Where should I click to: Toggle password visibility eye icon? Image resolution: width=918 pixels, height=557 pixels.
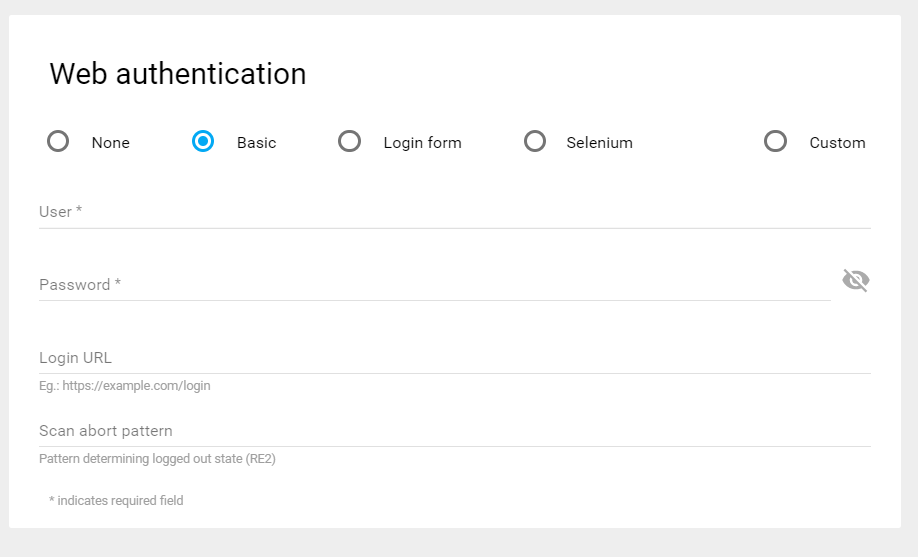coord(855,280)
